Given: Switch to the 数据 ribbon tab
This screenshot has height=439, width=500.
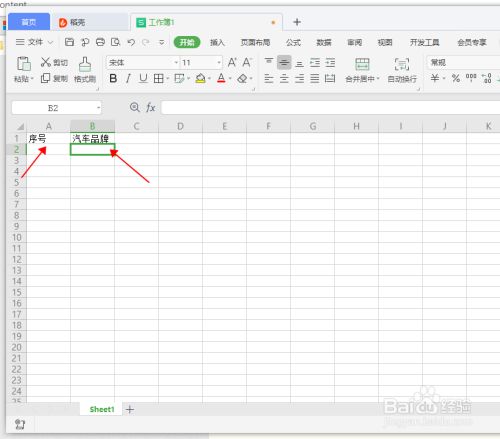Looking at the screenshot, I should coord(324,42).
